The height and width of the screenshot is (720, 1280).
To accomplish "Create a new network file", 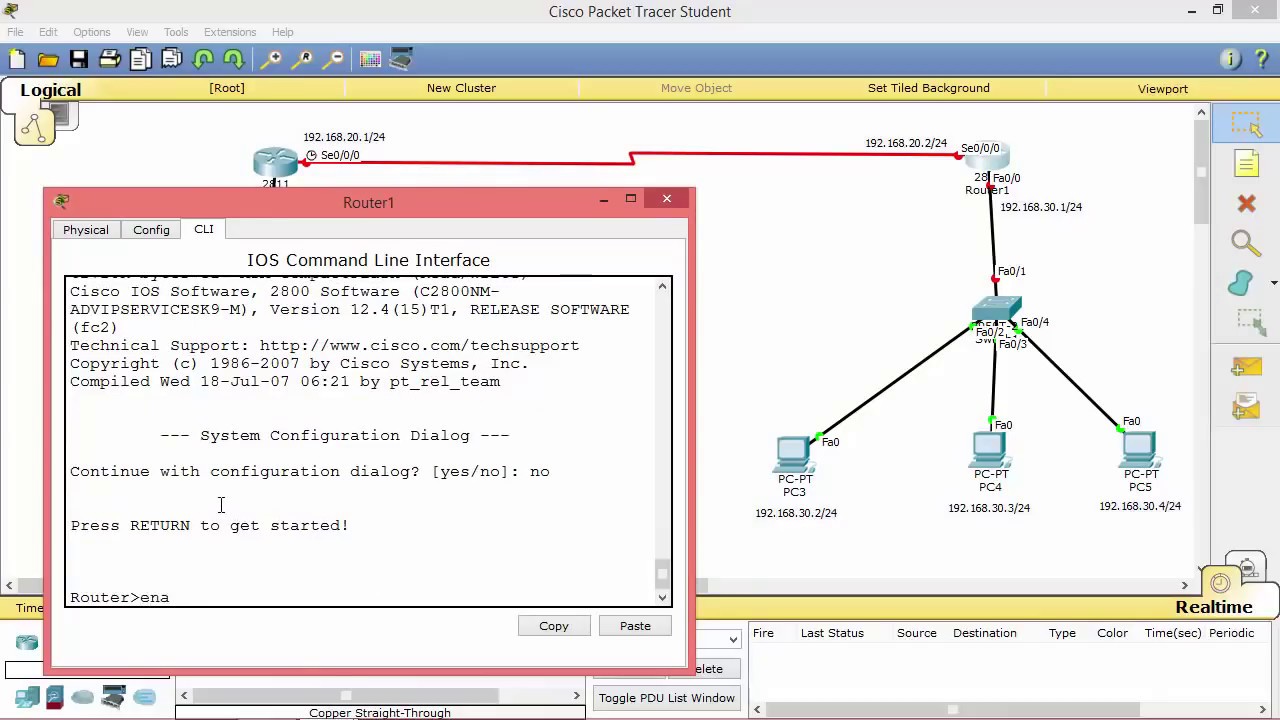I will (17, 60).
